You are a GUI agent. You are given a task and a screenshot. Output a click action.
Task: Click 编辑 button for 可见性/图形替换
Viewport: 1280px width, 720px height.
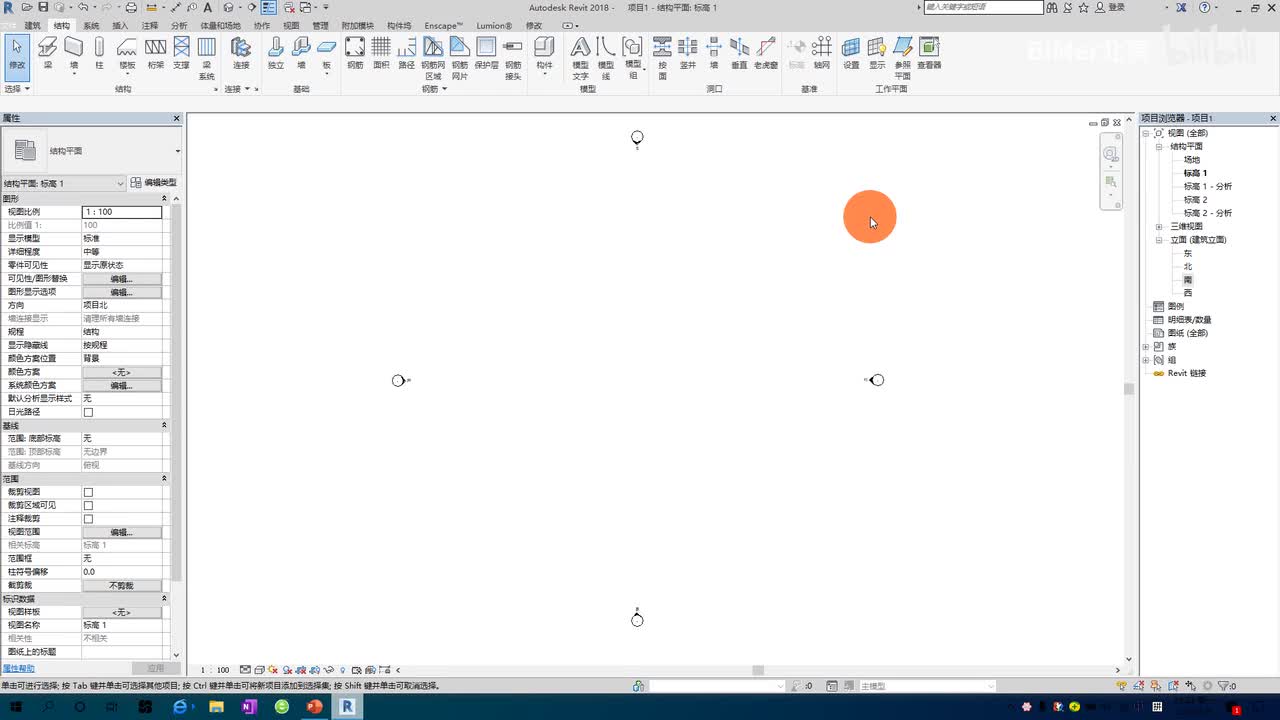[x=121, y=279]
